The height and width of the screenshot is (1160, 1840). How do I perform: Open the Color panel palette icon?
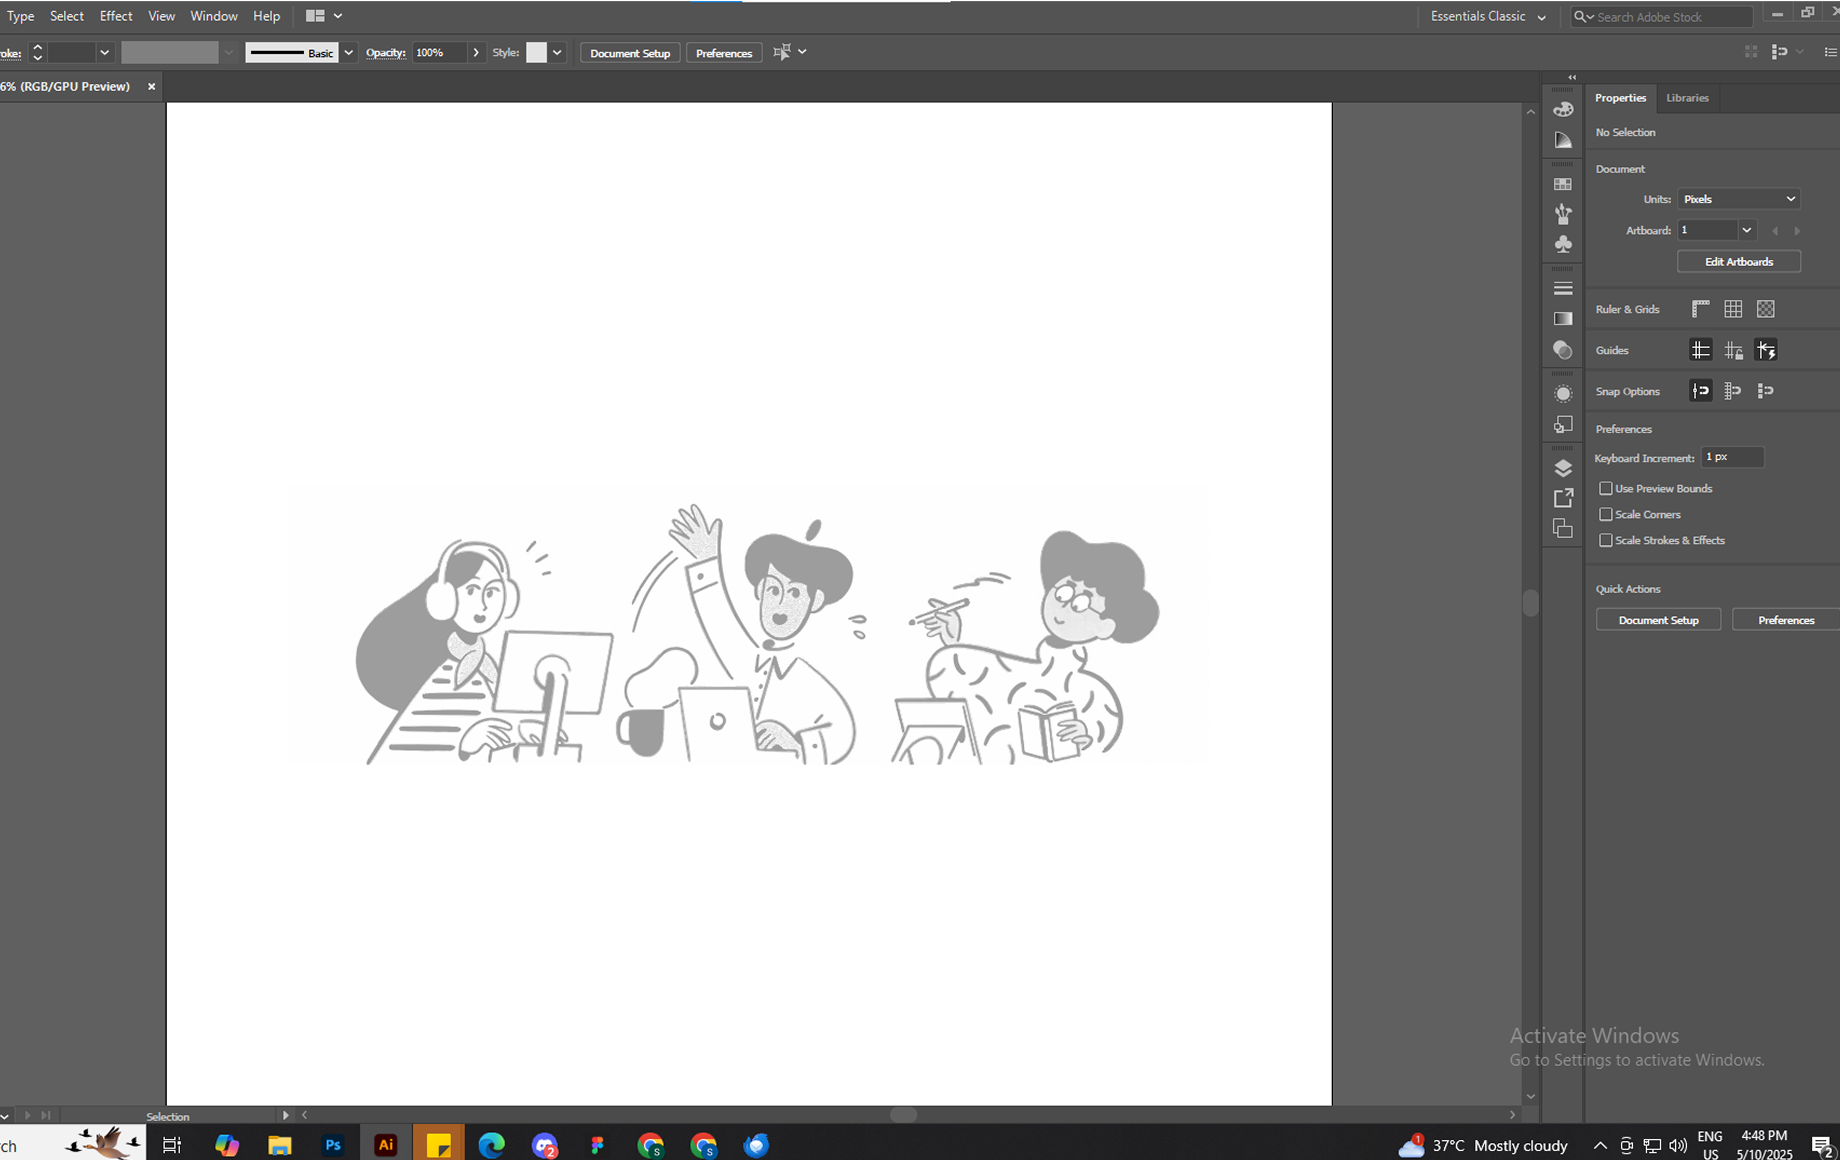click(x=1563, y=109)
